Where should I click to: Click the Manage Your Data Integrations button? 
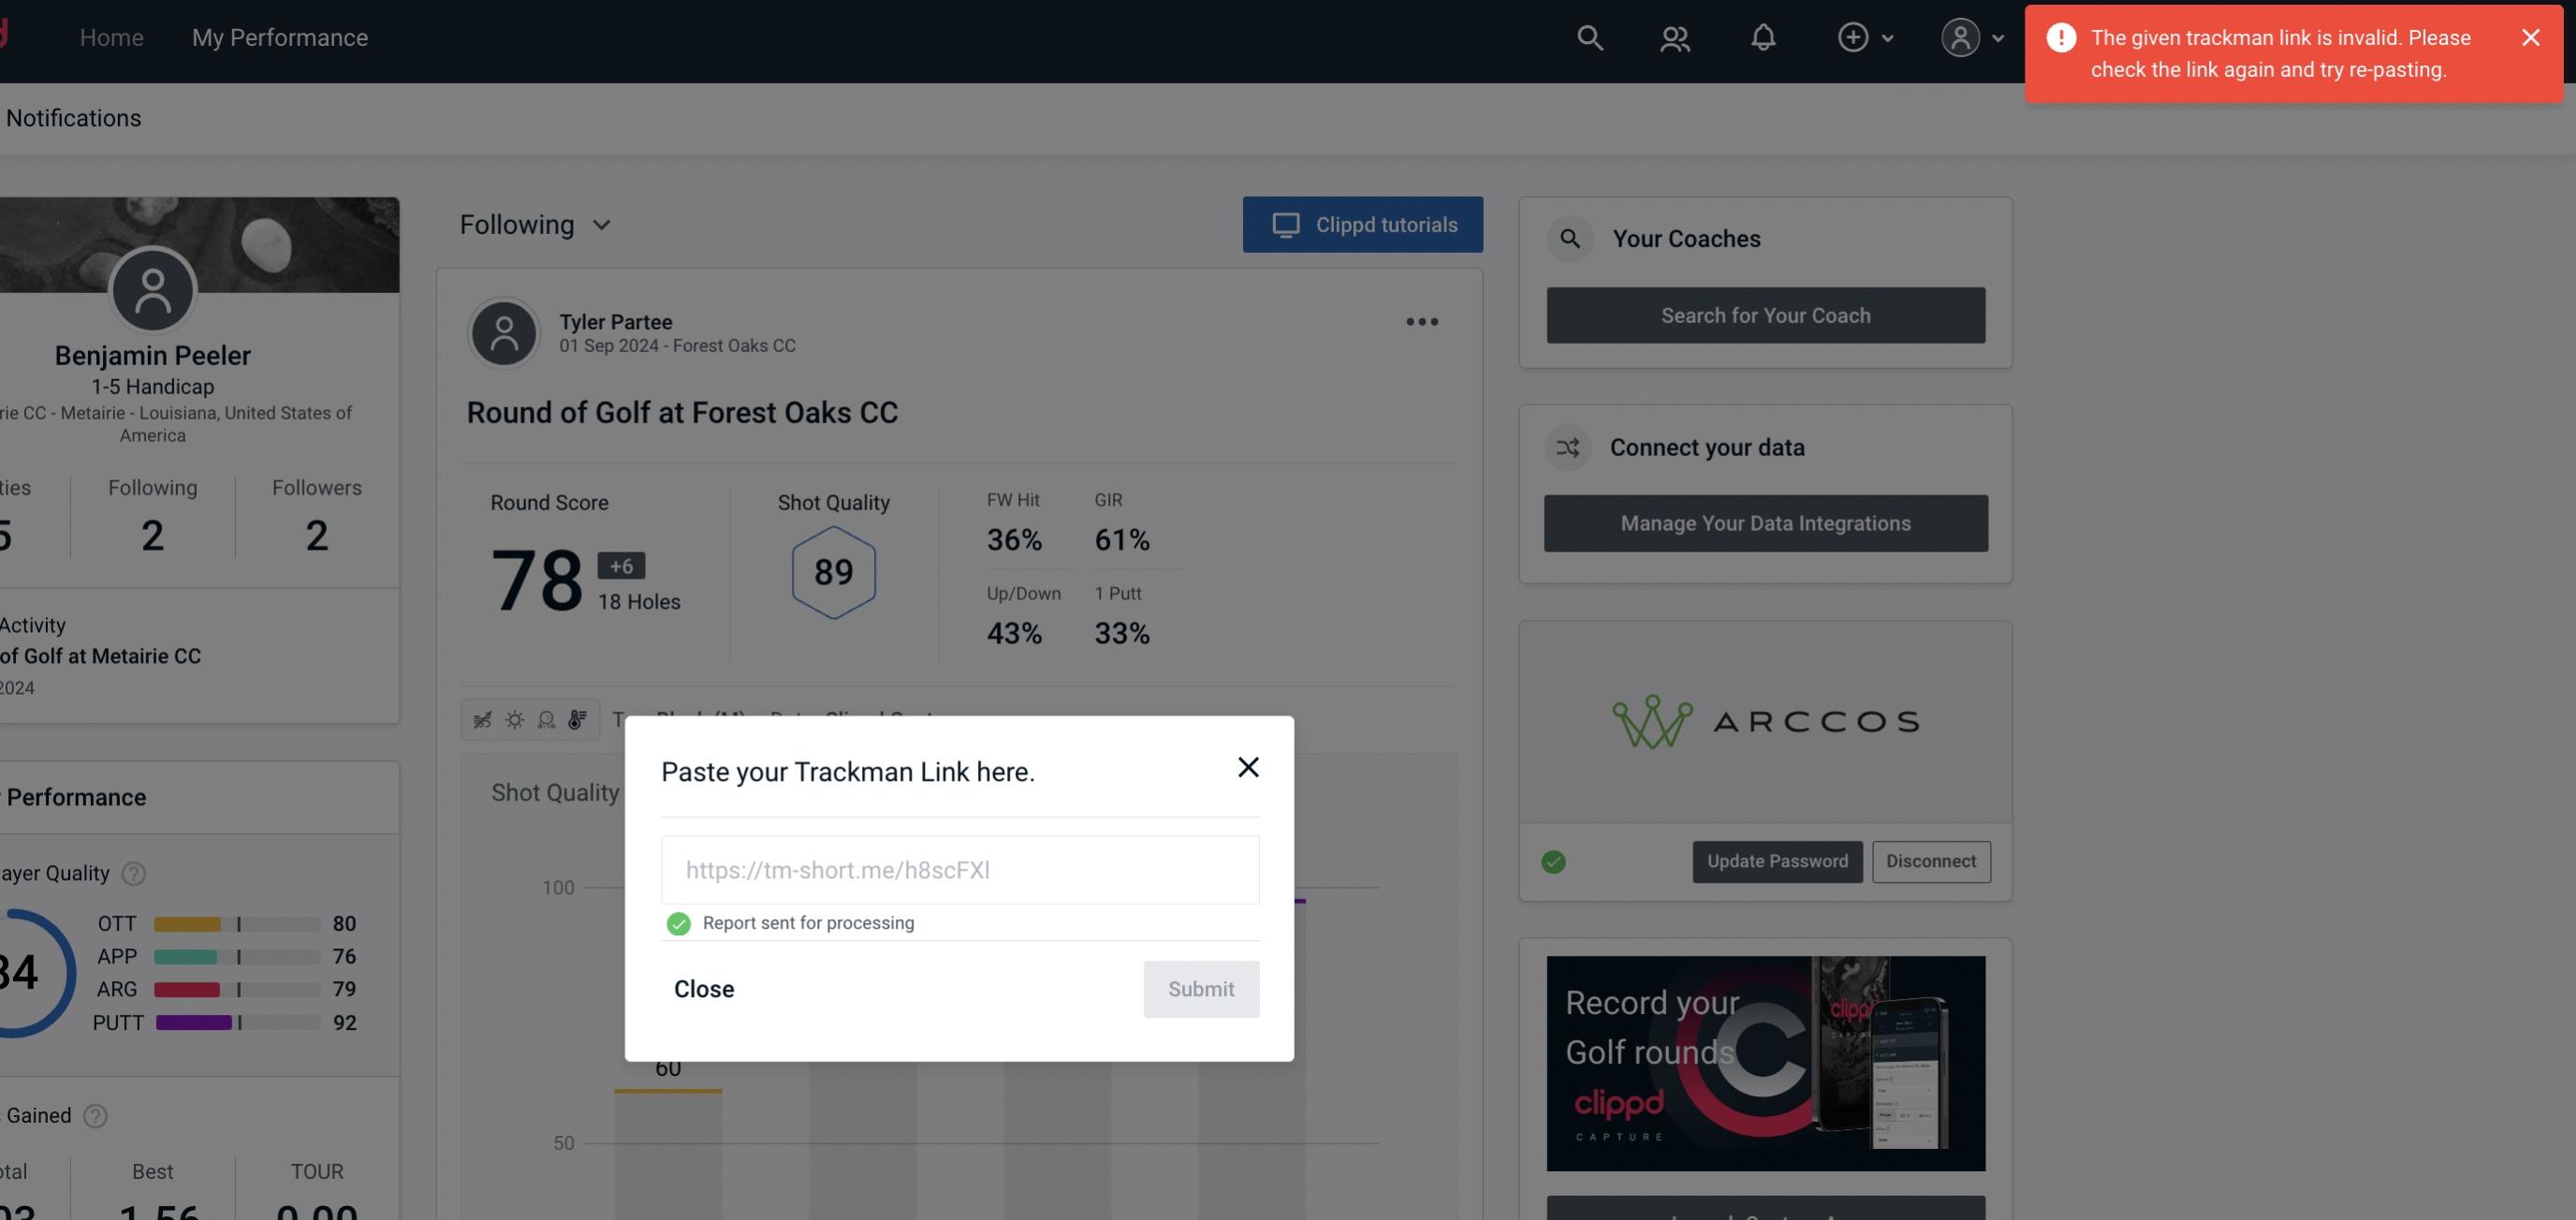tap(1766, 522)
